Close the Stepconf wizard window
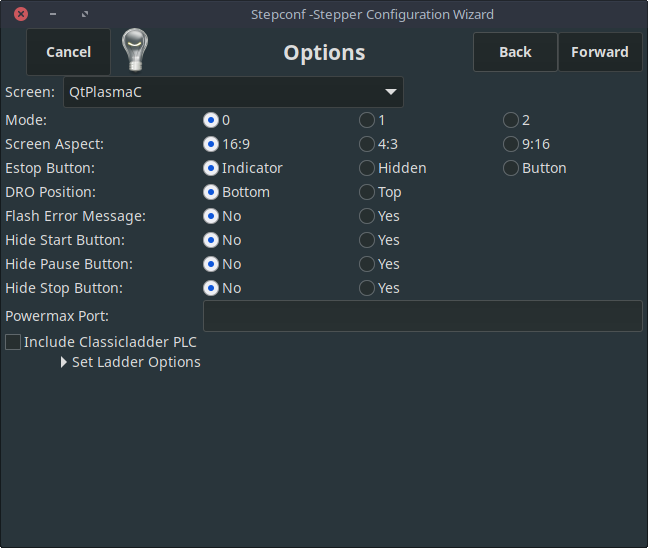This screenshot has width=648, height=548. pyautogui.click(x=20, y=14)
